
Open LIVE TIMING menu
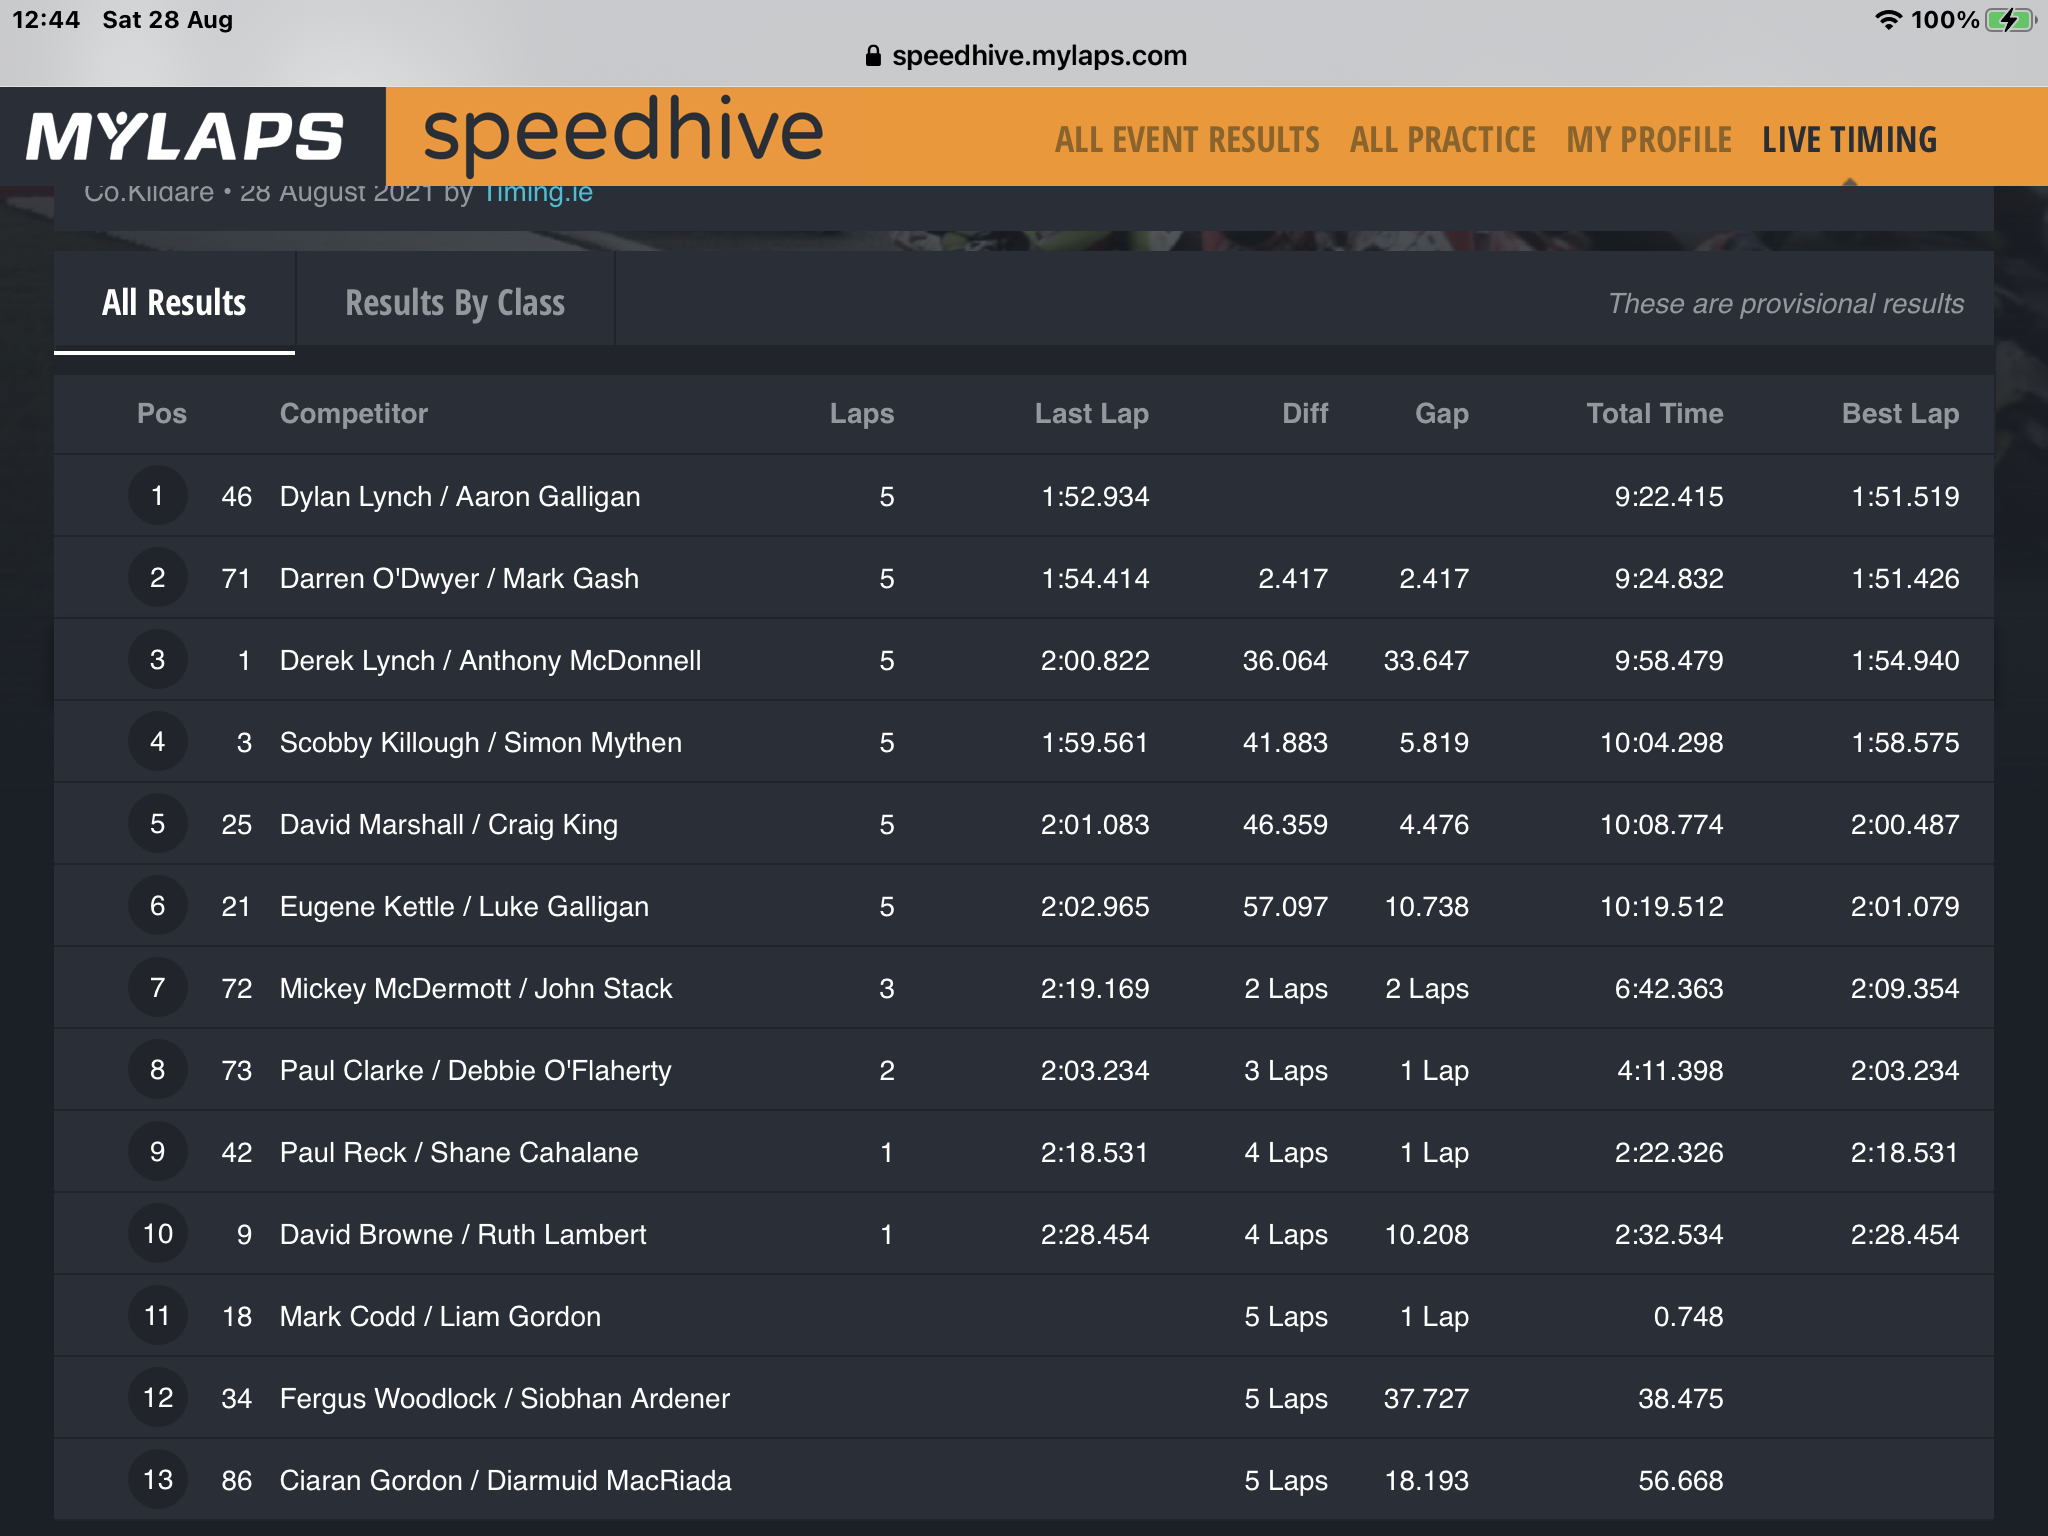click(1850, 140)
